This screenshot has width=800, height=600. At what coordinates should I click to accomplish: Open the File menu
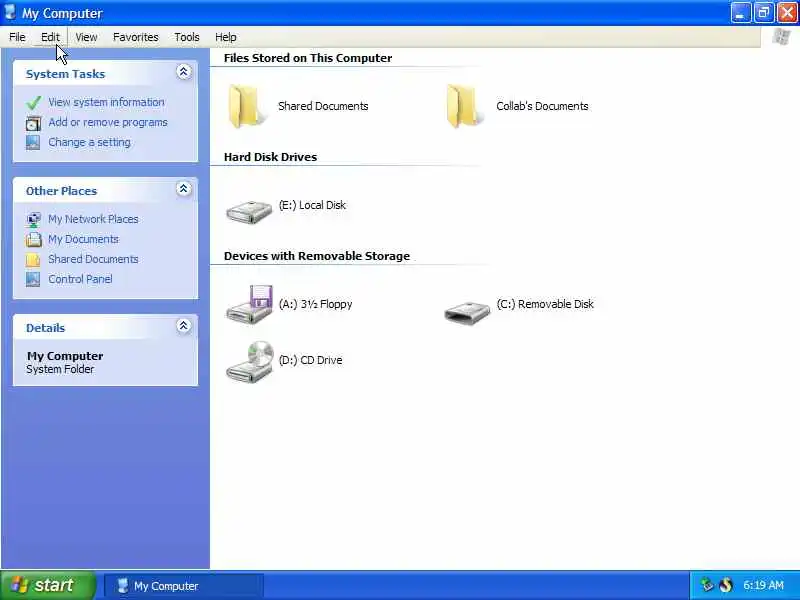(x=17, y=37)
